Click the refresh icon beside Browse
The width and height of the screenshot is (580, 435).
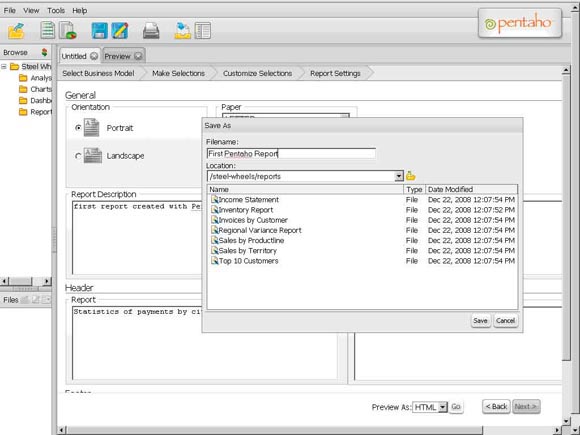[44, 52]
